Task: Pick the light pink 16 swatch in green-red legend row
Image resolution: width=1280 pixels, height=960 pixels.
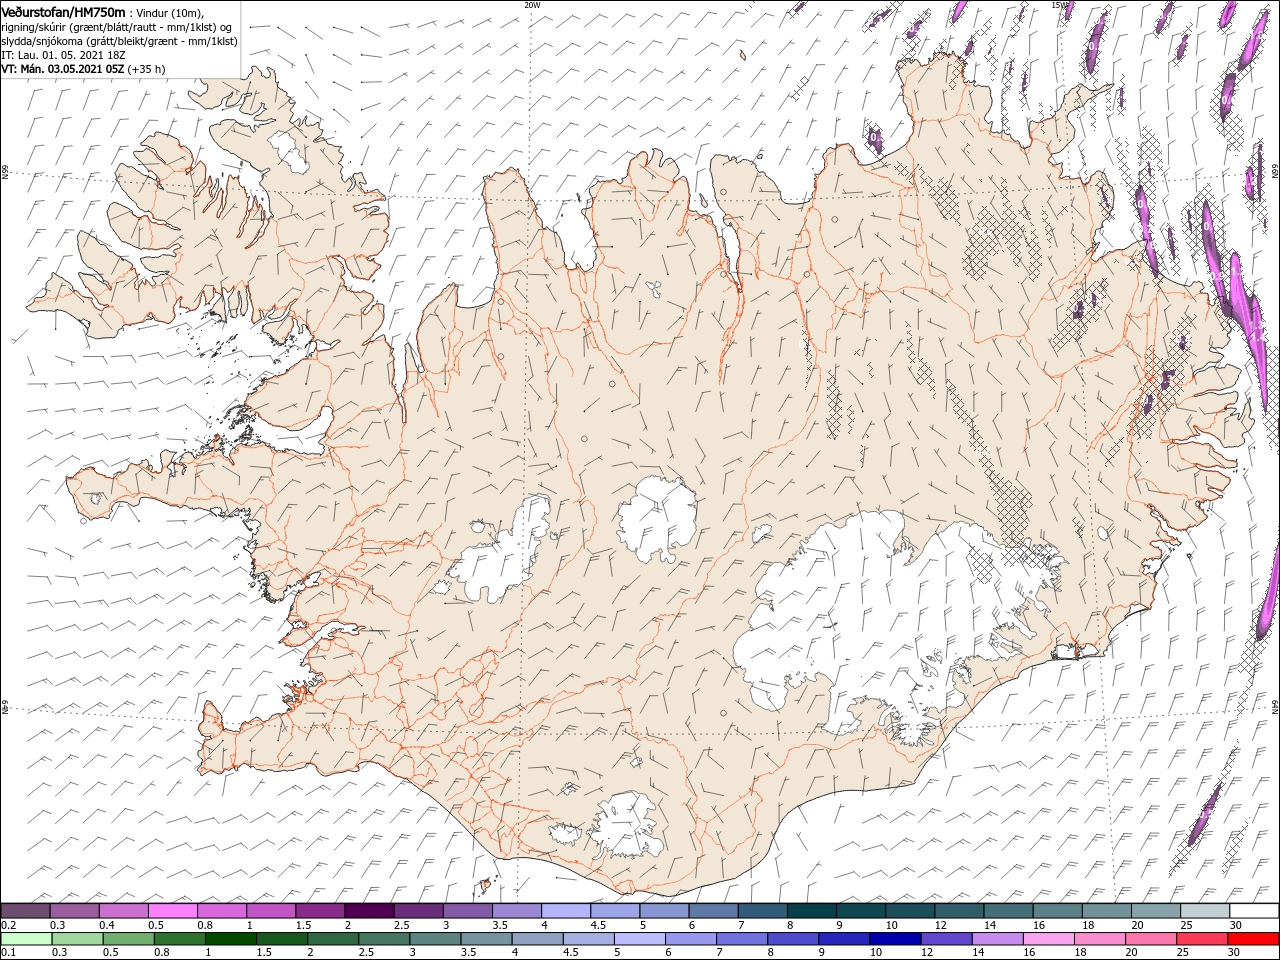Action: [x=1047, y=939]
